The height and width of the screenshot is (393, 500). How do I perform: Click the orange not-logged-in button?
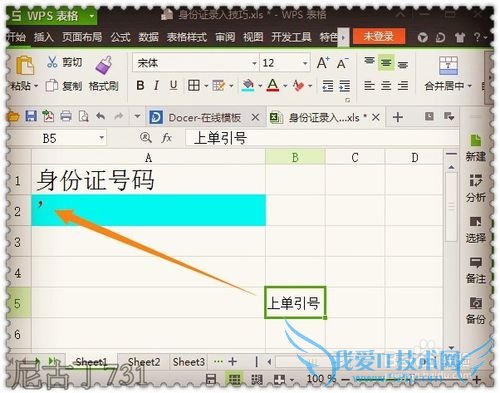click(379, 36)
